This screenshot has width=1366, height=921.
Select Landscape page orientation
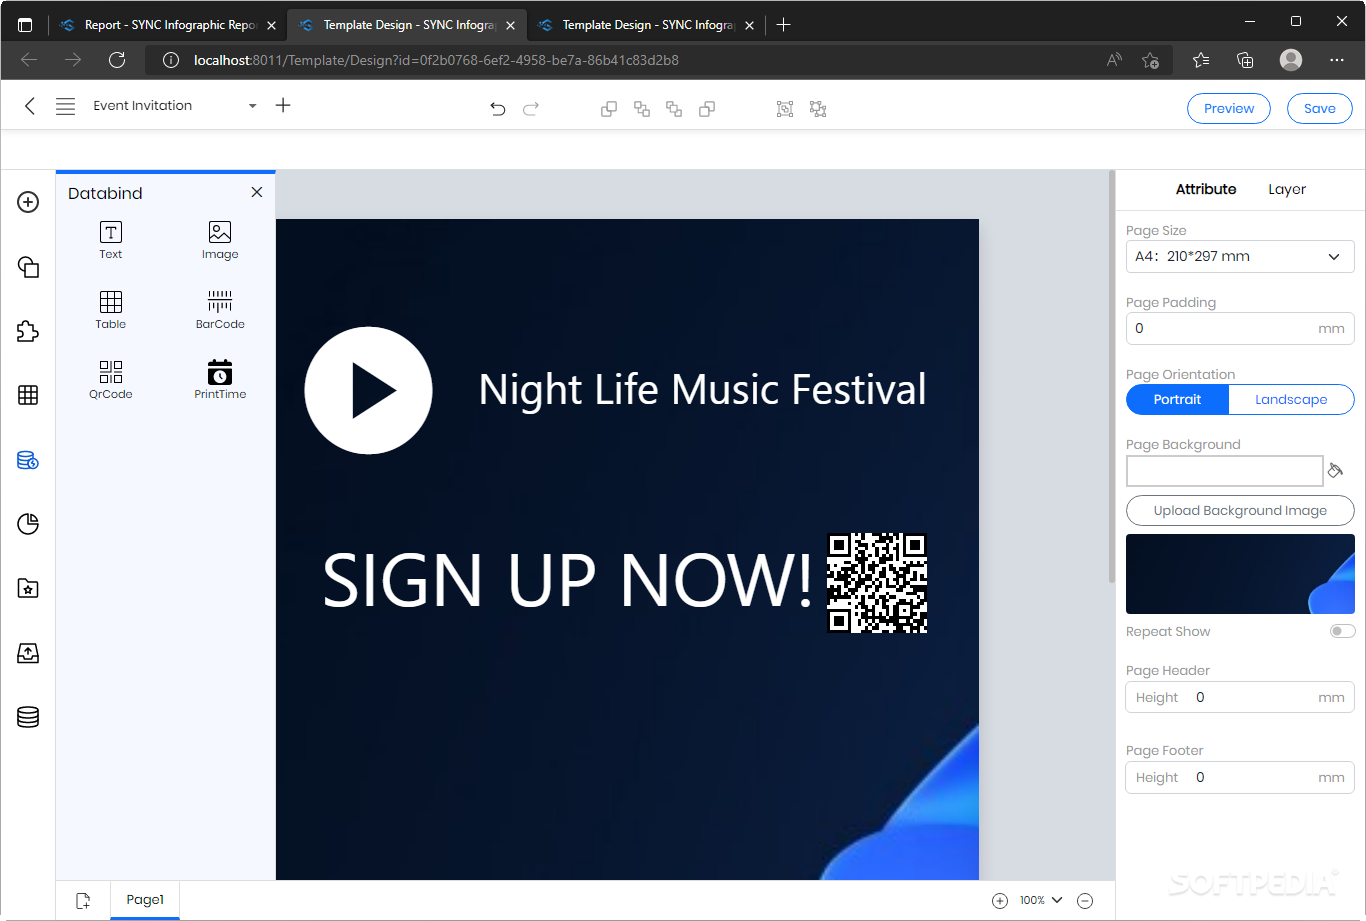tap(1291, 399)
